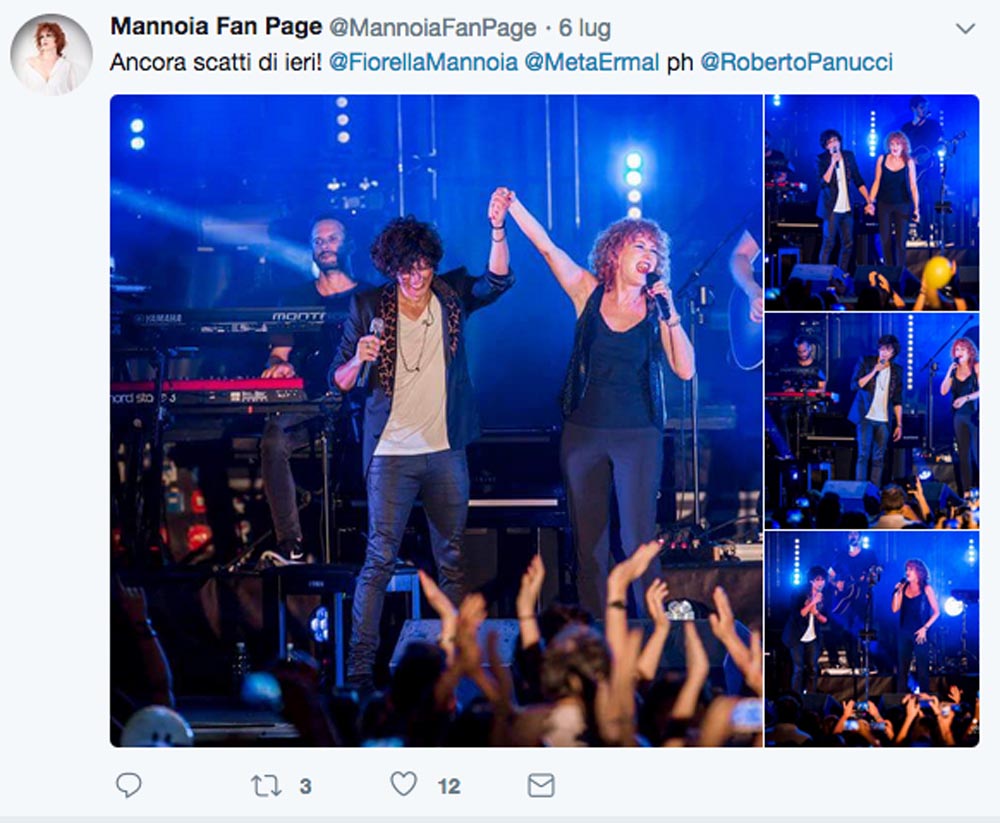This screenshot has height=823, width=1000.
Task: Click the reply speech bubble icon
Action: [x=129, y=785]
